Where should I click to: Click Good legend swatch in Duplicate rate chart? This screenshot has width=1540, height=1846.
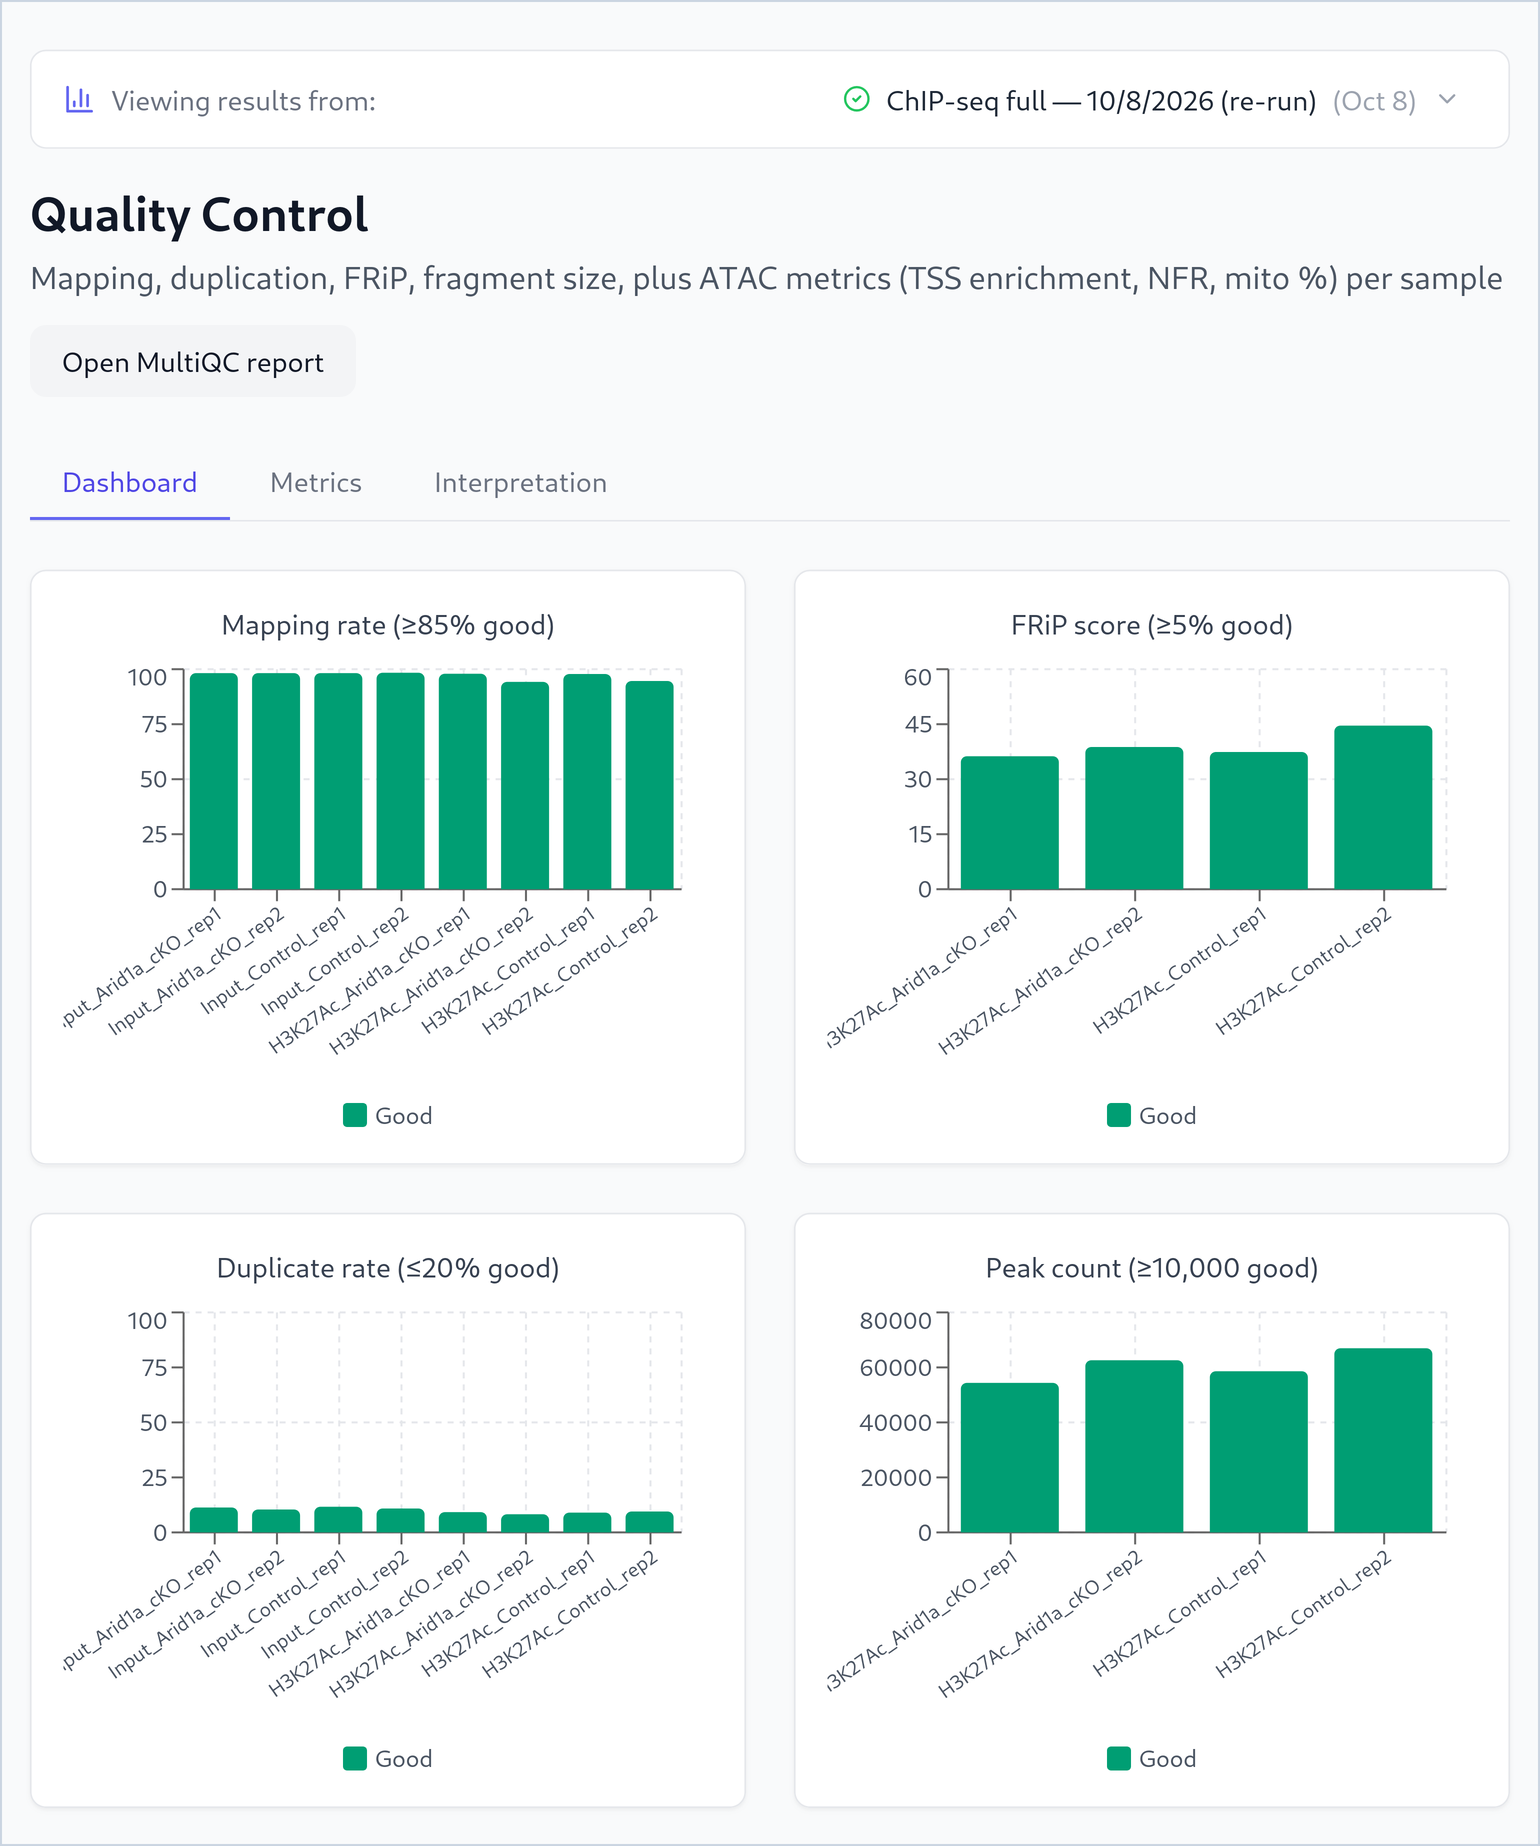[355, 1758]
